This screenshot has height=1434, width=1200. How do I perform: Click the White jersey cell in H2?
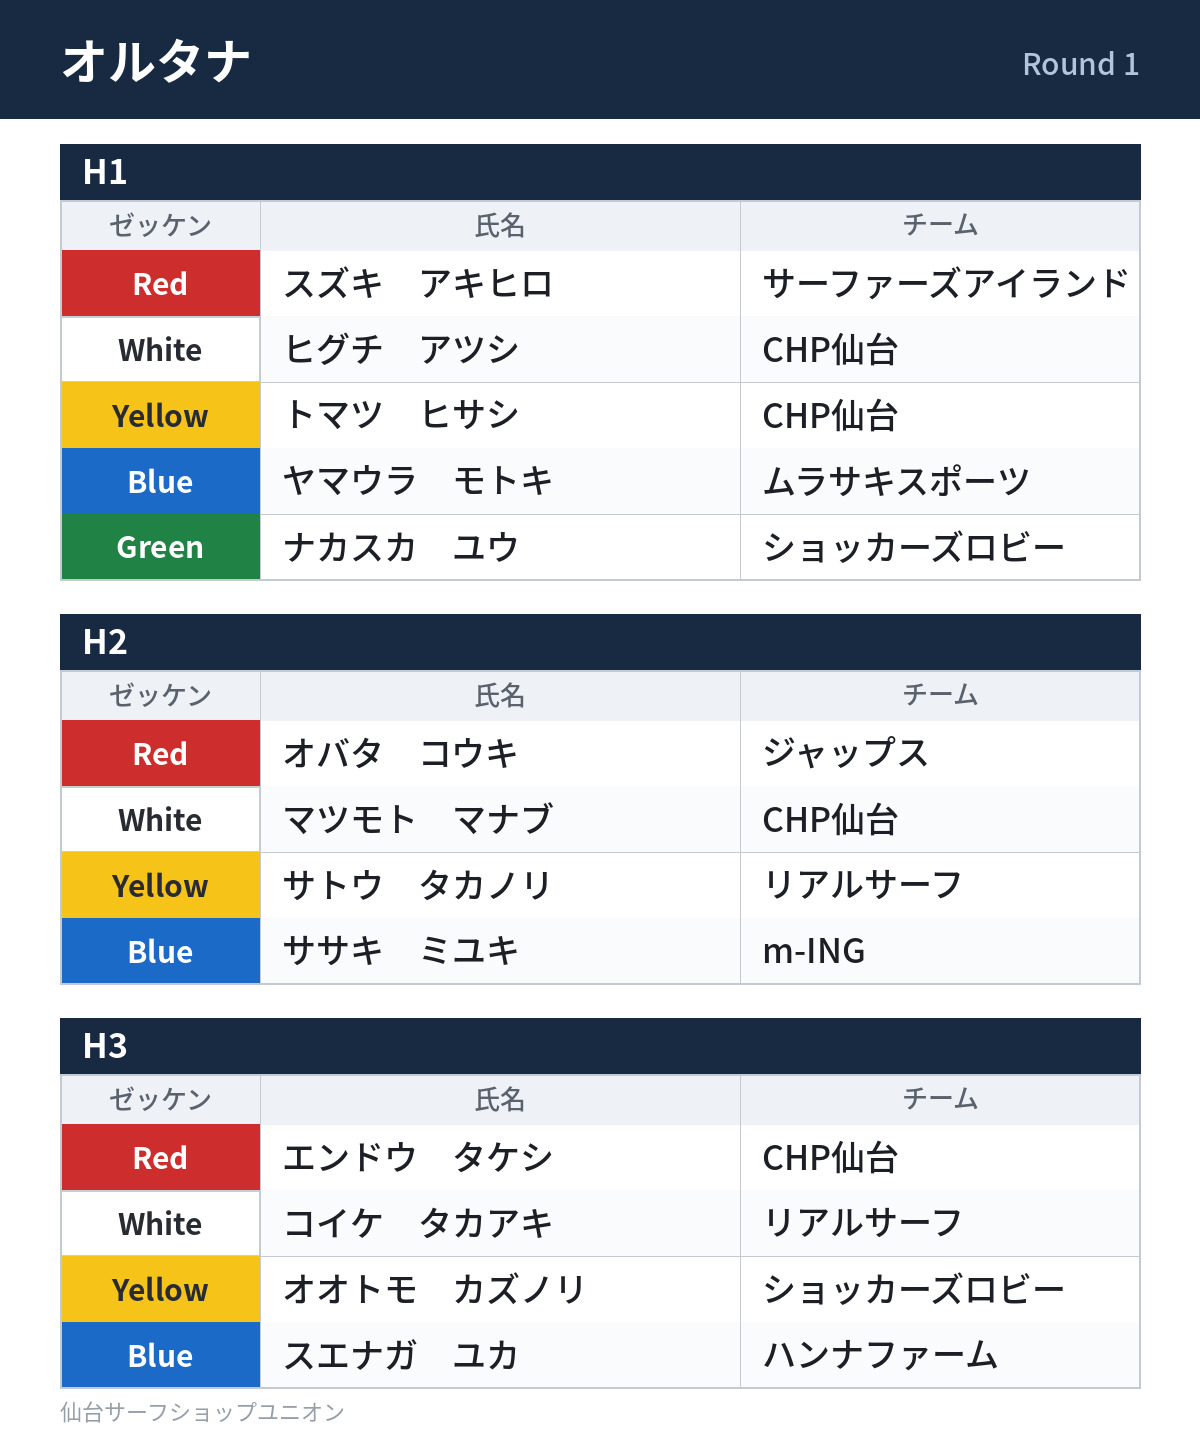pos(161,820)
